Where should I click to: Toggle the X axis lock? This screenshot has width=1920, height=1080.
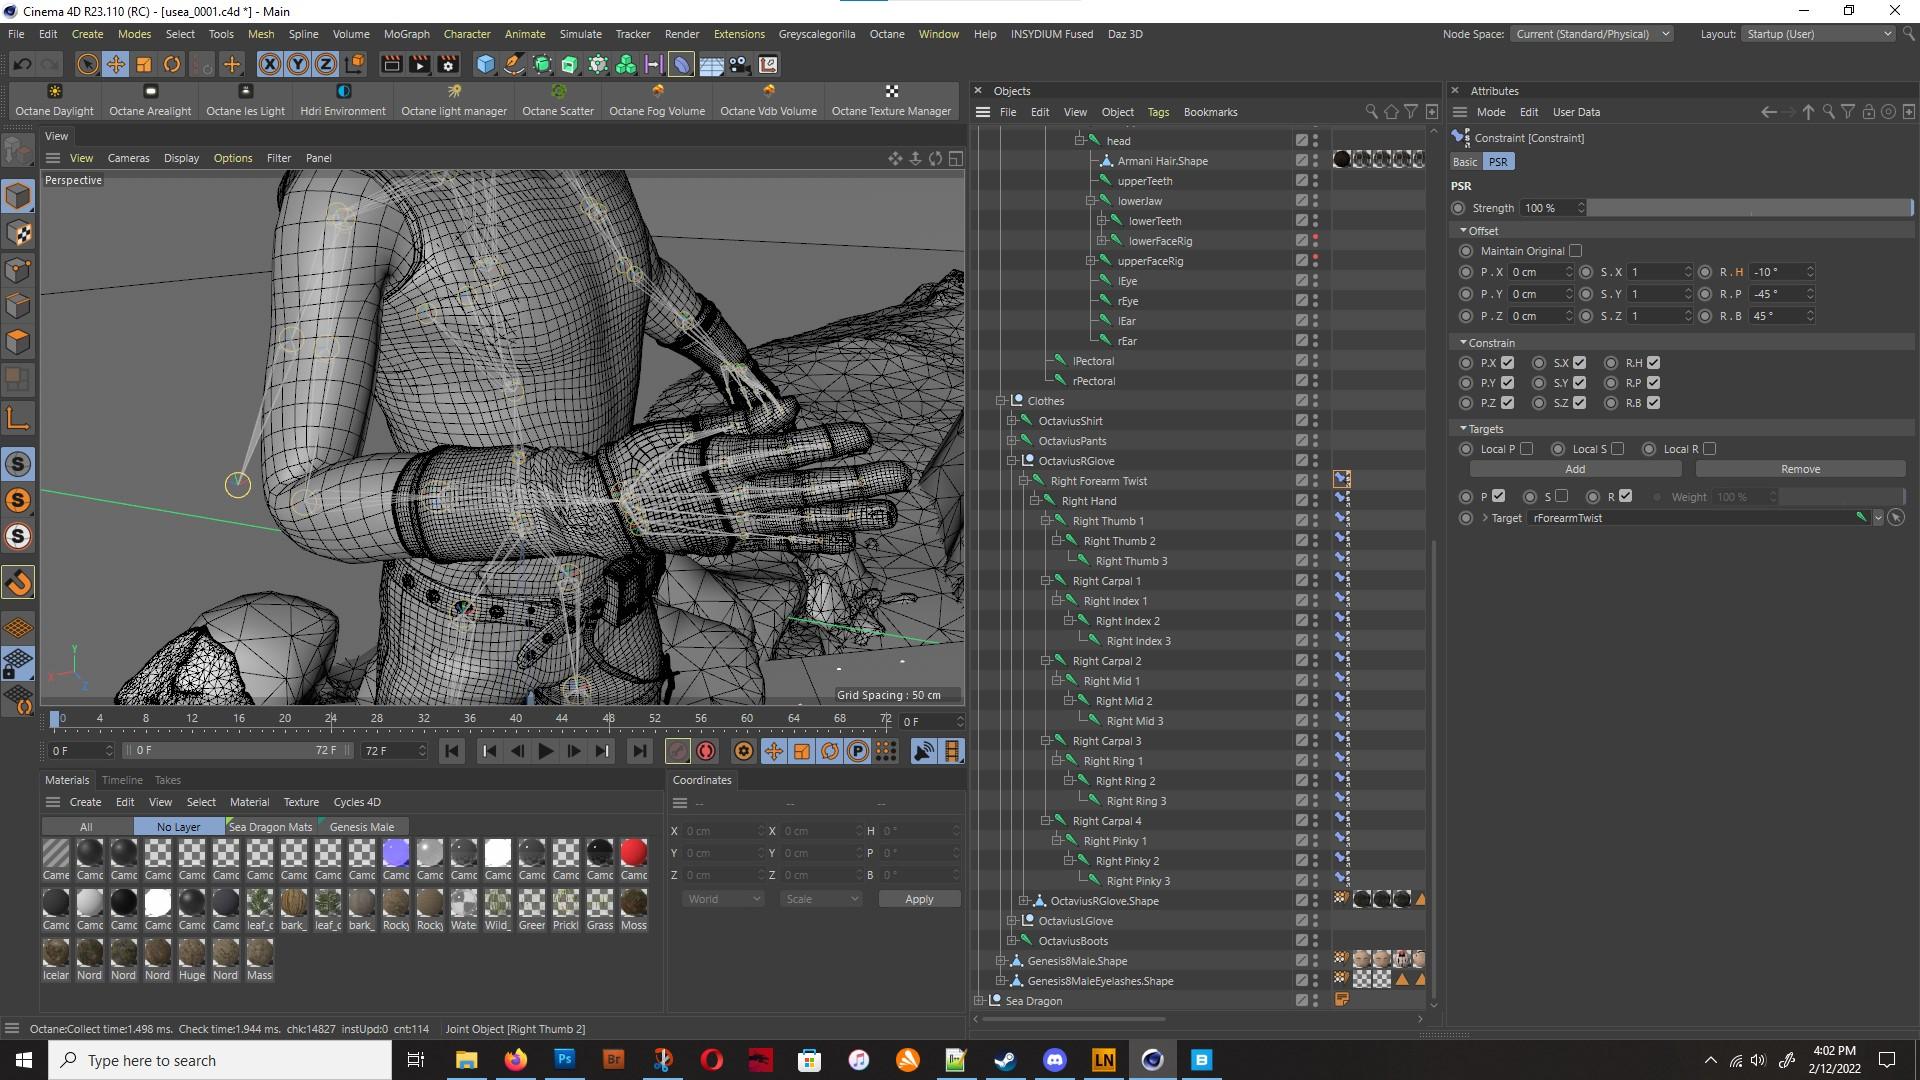point(270,65)
